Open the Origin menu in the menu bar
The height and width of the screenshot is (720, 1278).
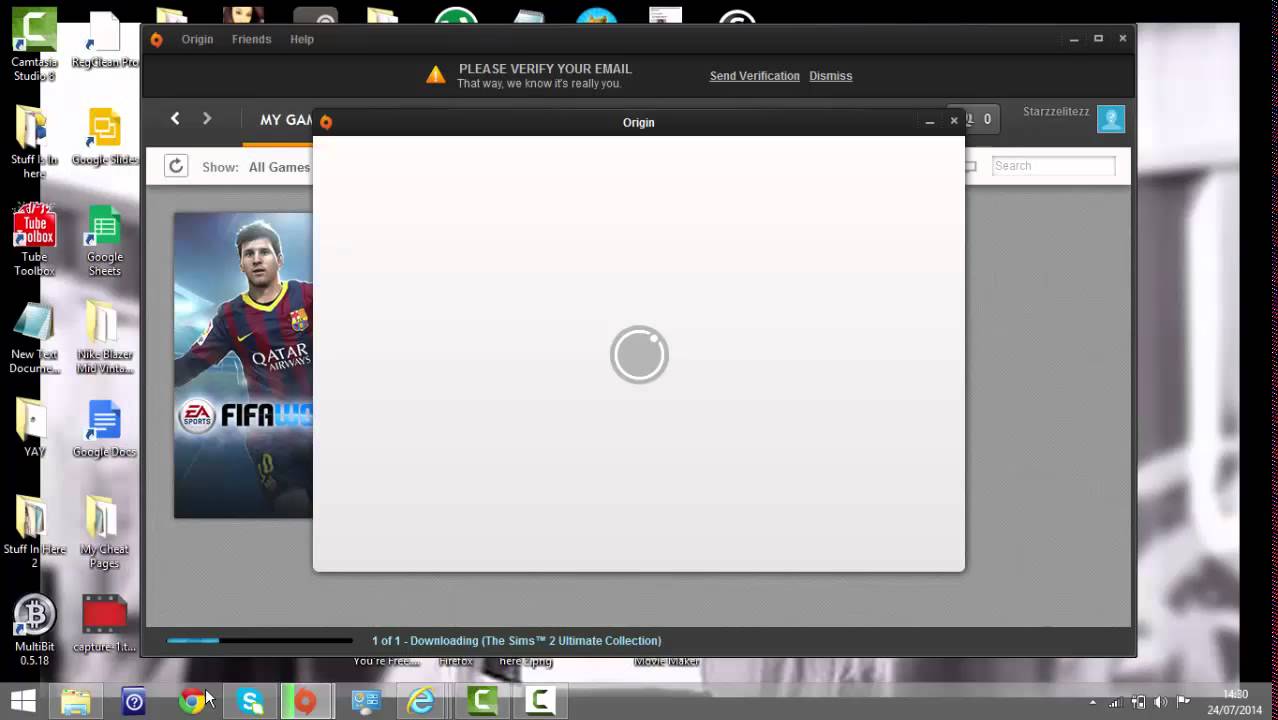[197, 39]
